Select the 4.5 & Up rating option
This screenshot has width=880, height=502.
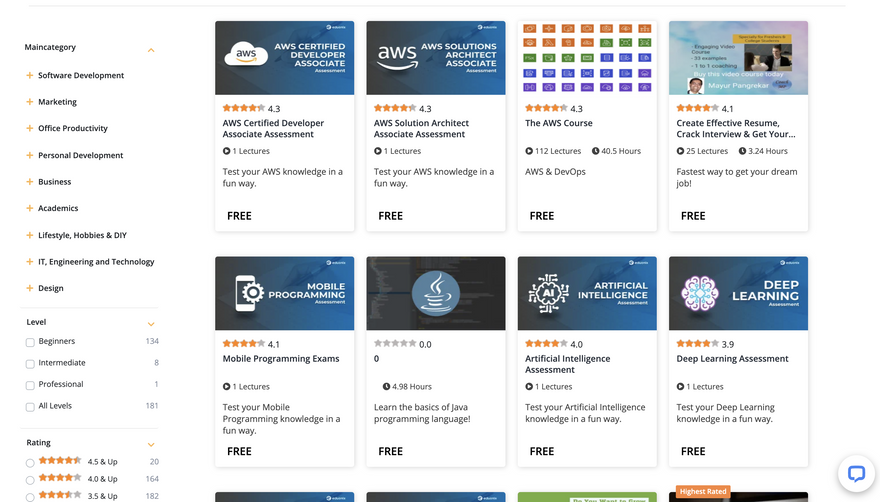tap(30, 463)
